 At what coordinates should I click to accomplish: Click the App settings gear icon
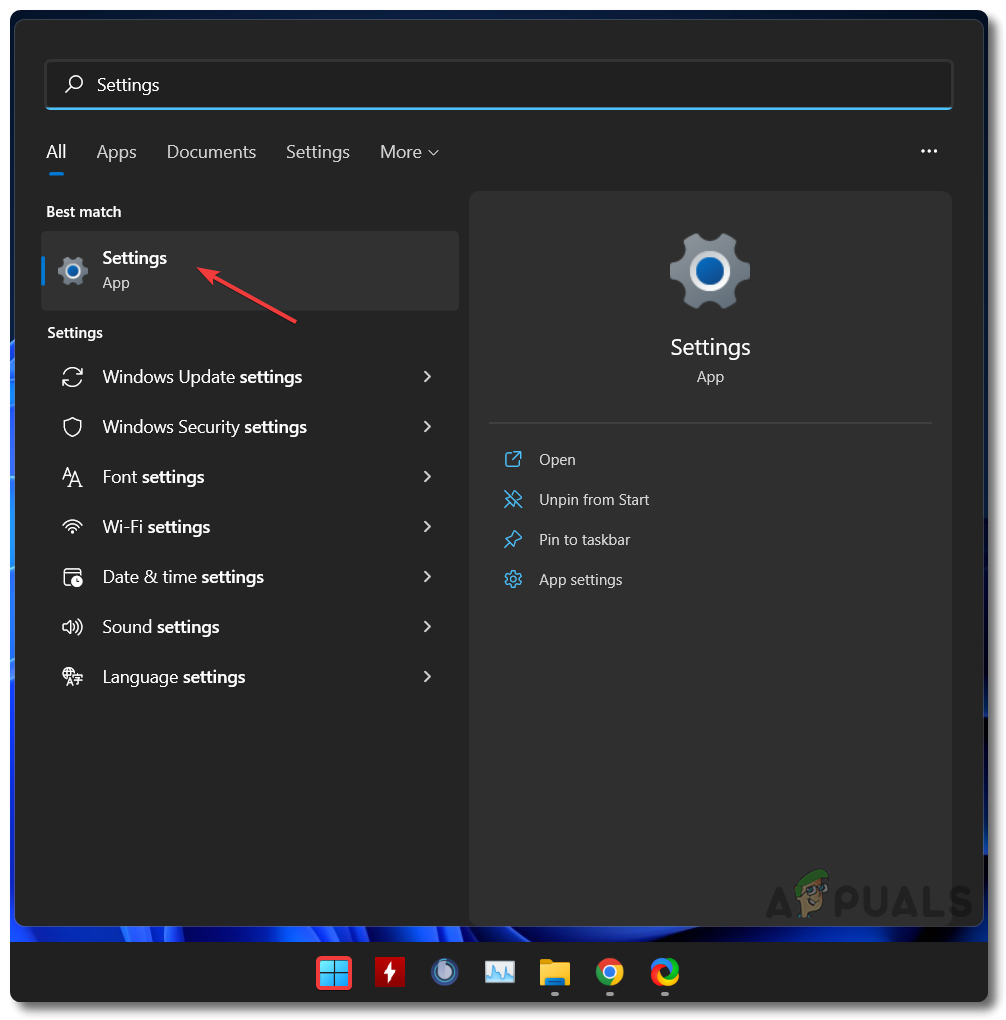[513, 579]
